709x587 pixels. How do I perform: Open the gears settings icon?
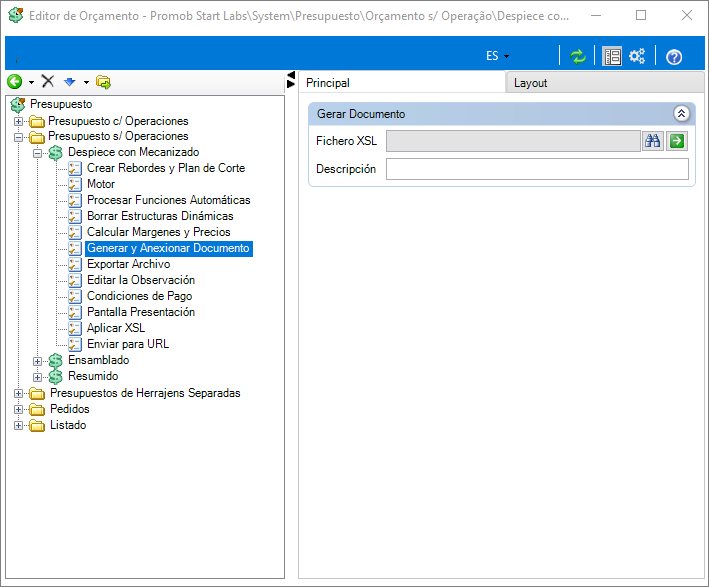[637, 57]
